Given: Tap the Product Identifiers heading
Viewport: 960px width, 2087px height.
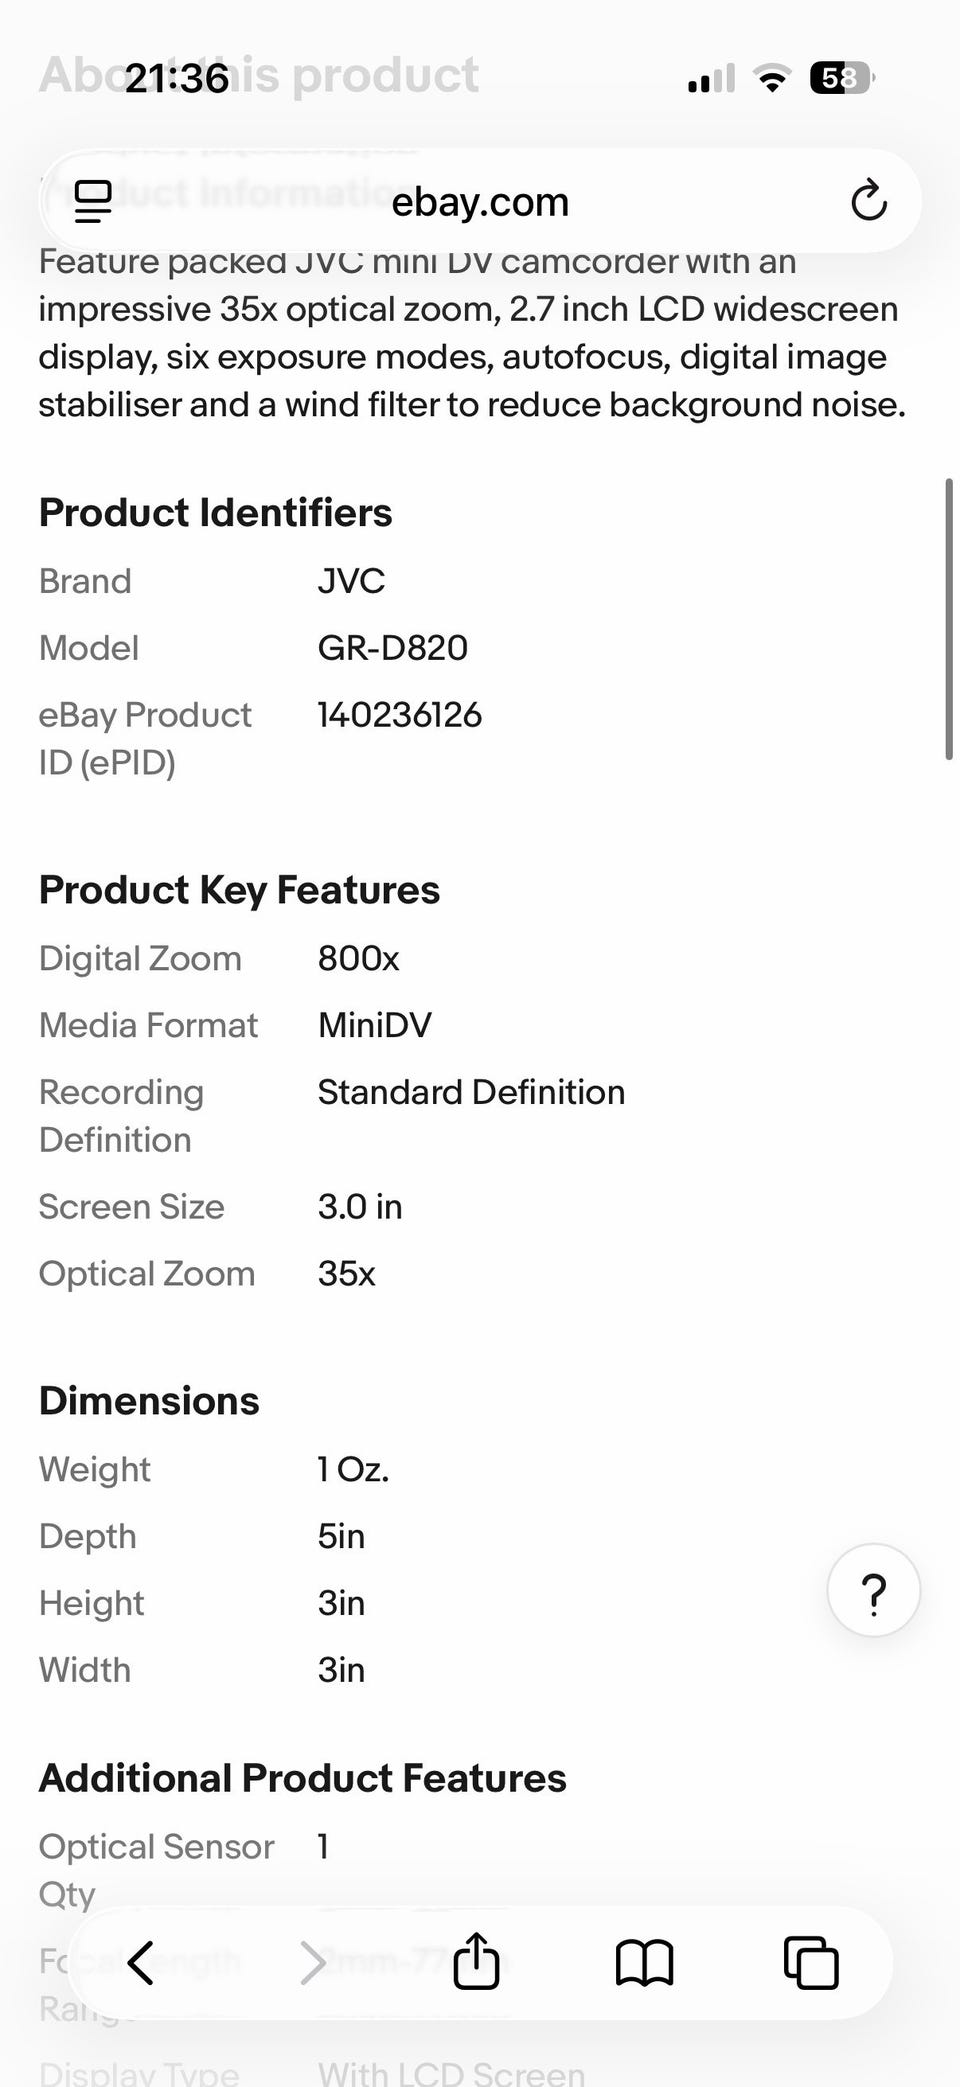Looking at the screenshot, I should click(x=215, y=513).
